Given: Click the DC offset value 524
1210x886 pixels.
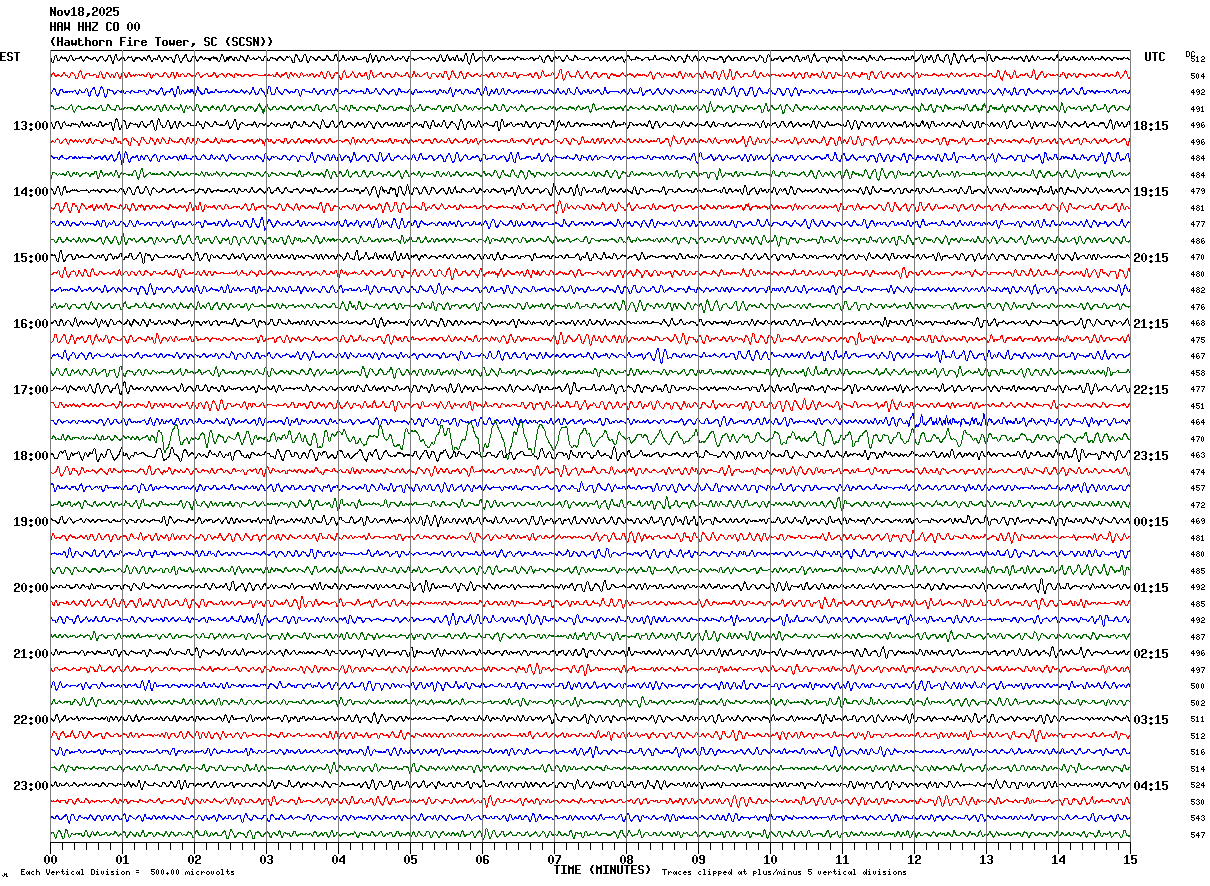Looking at the screenshot, I should click(x=1197, y=786).
